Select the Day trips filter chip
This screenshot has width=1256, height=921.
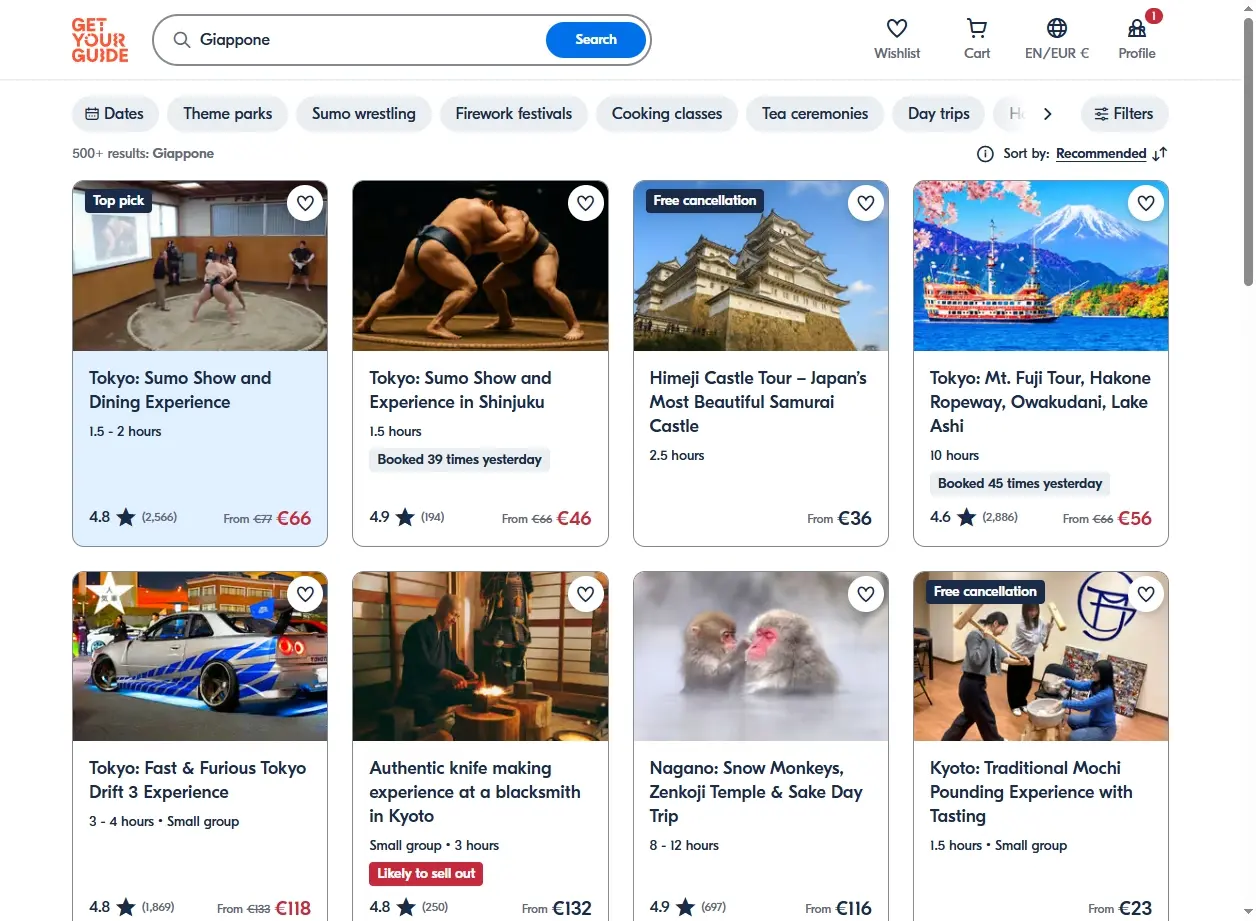(939, 114)
